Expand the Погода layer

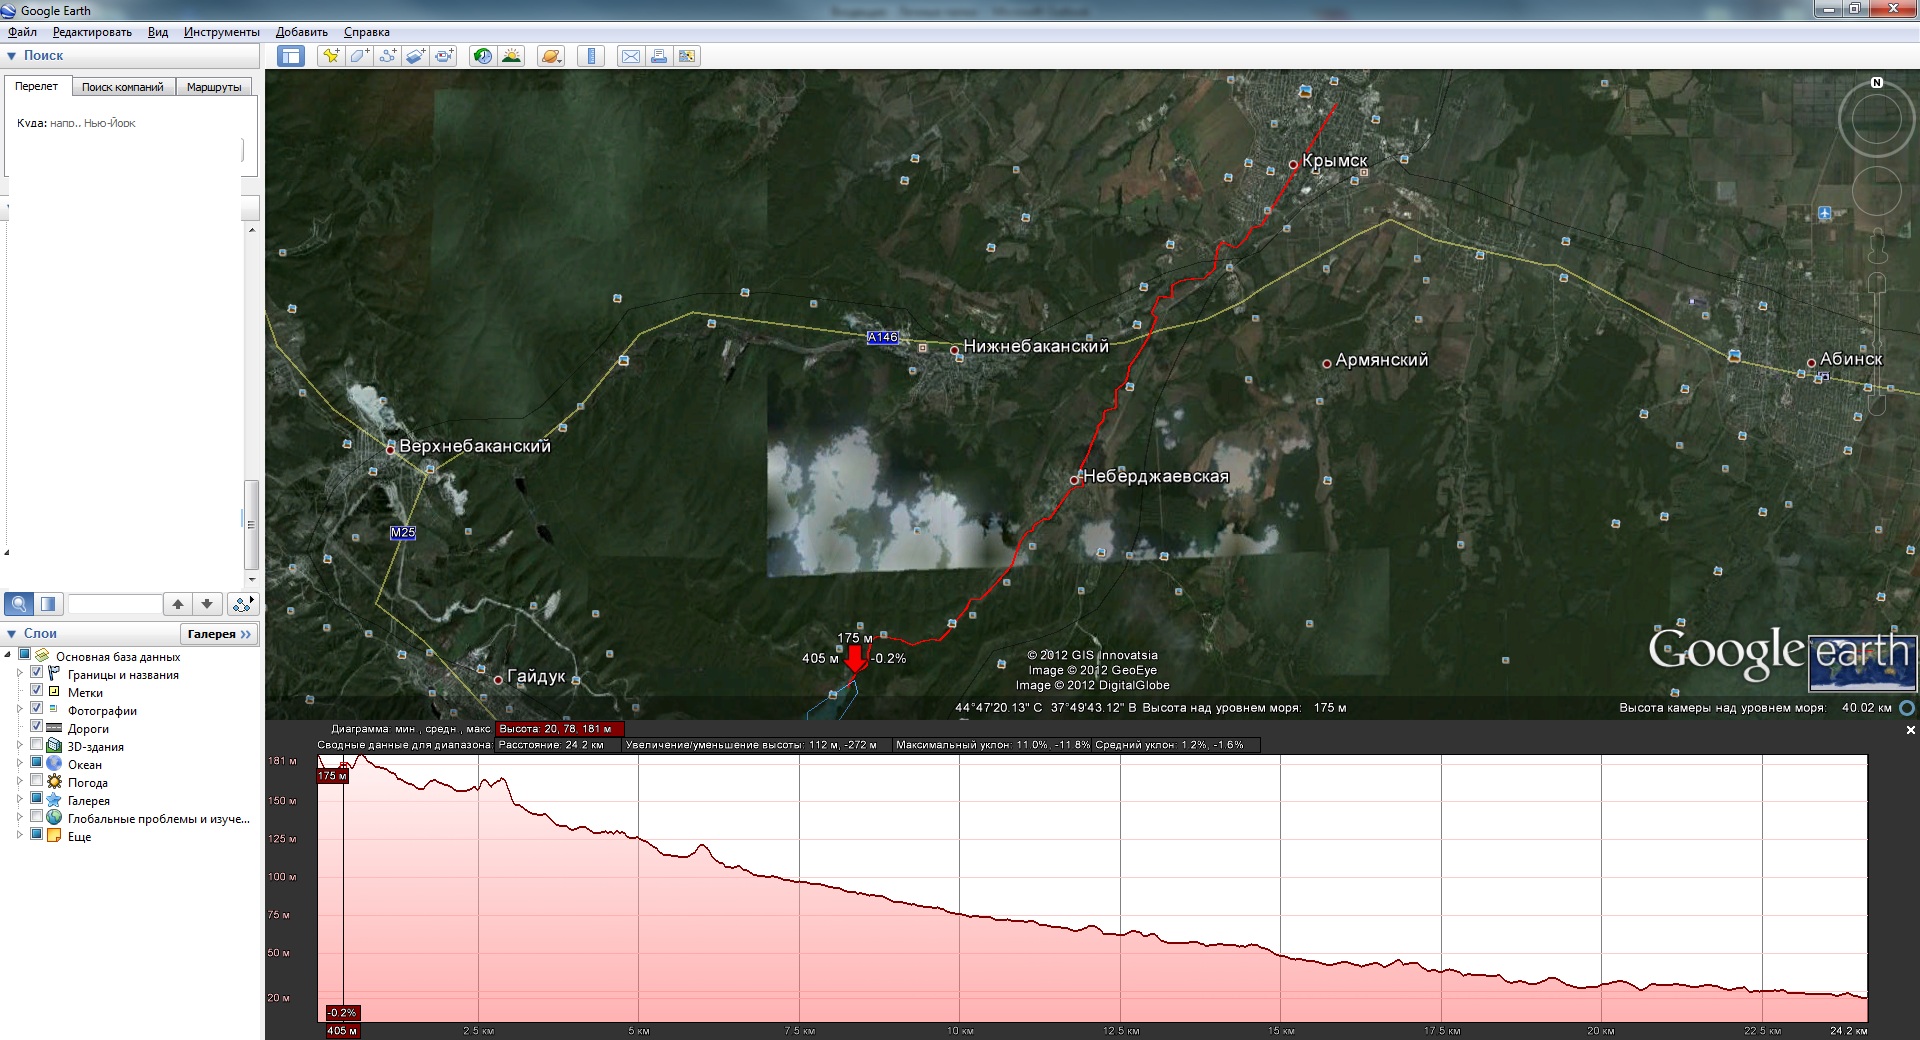point(20,782)
